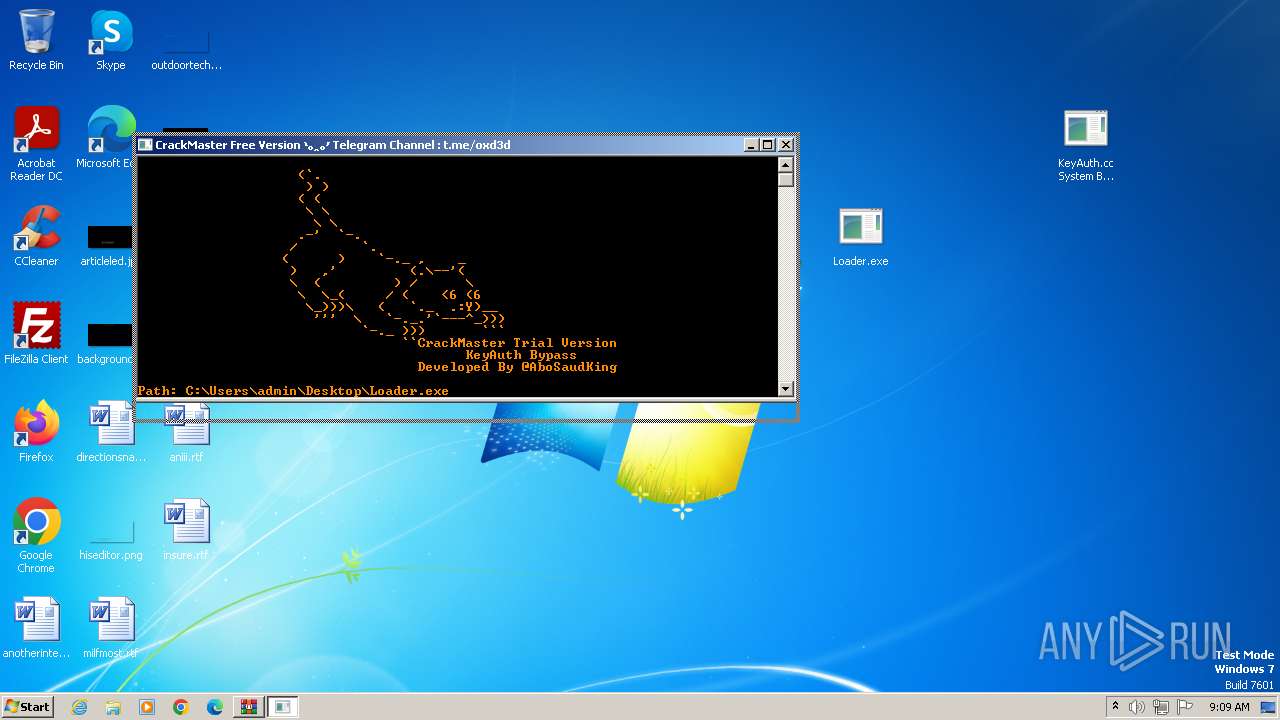This screenshot has height=720, width=1280.
Task: Open Edge from the taskbar
Action: pos(215,707)
